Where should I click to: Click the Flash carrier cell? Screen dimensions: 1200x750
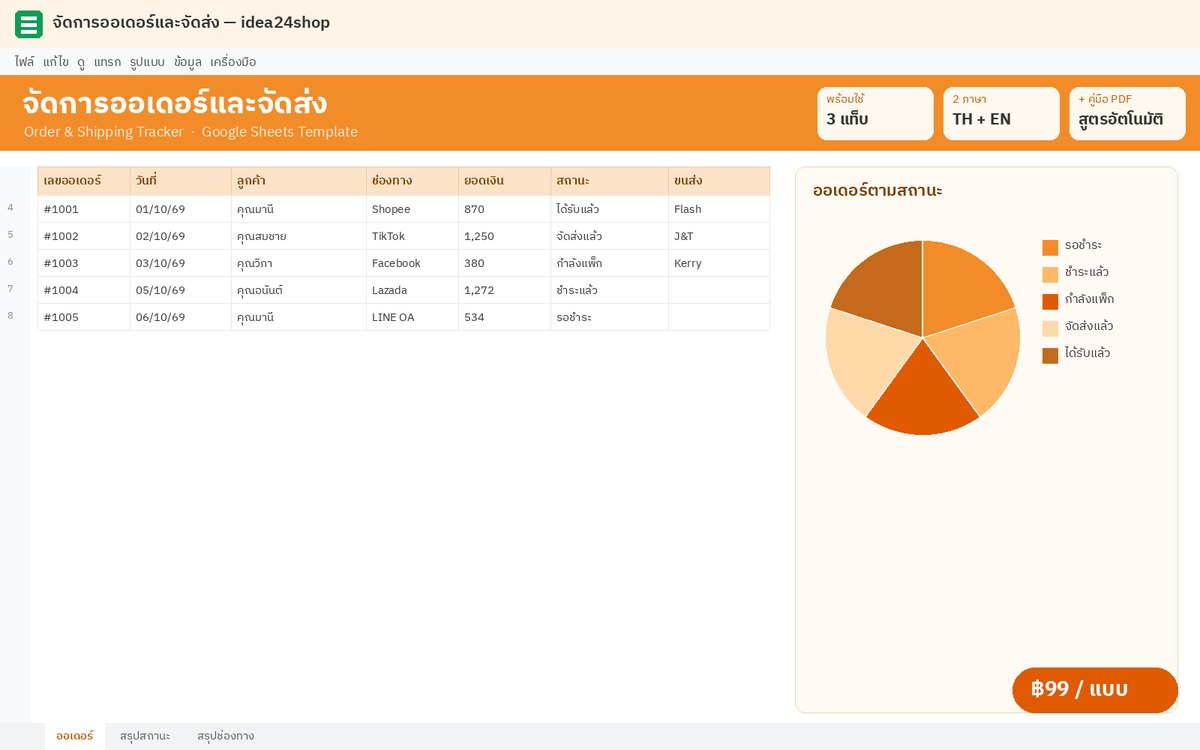point(719,209)
